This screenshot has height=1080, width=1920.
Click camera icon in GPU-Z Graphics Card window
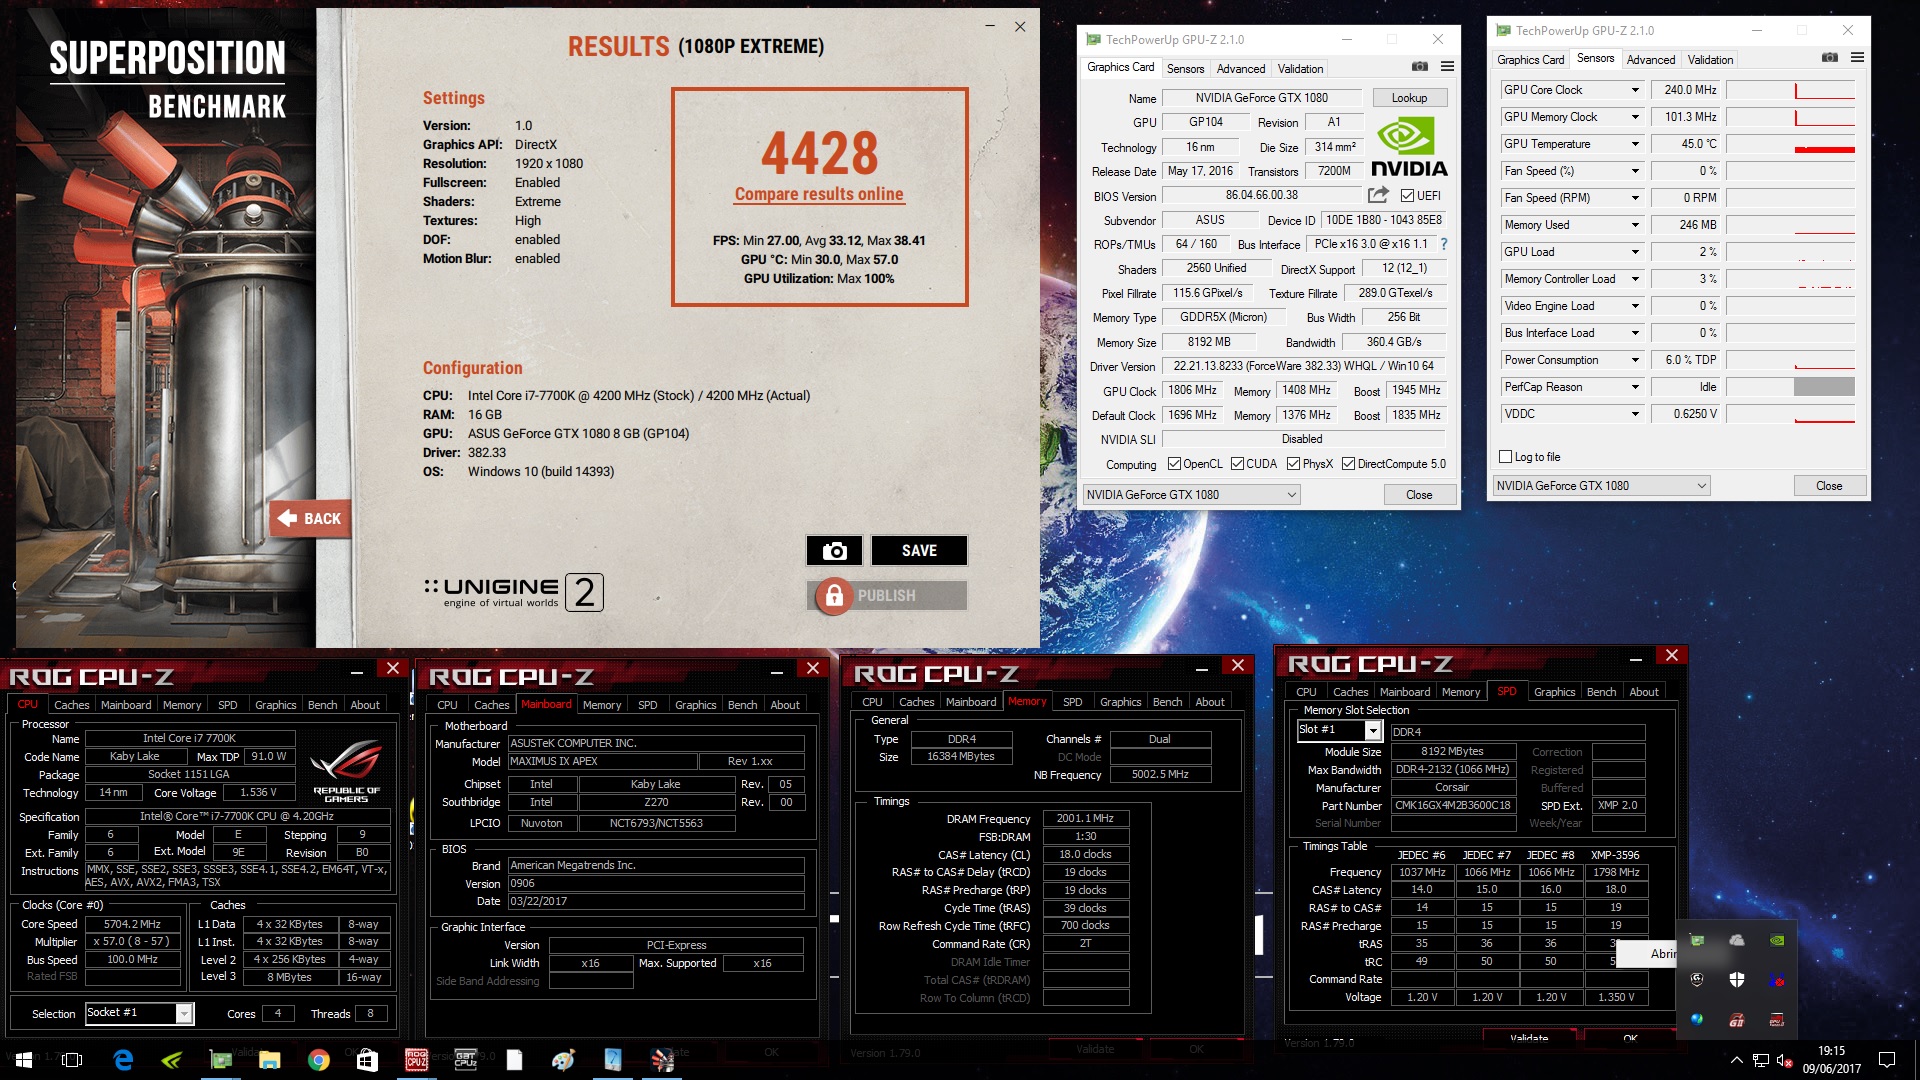click(1419, 67)
